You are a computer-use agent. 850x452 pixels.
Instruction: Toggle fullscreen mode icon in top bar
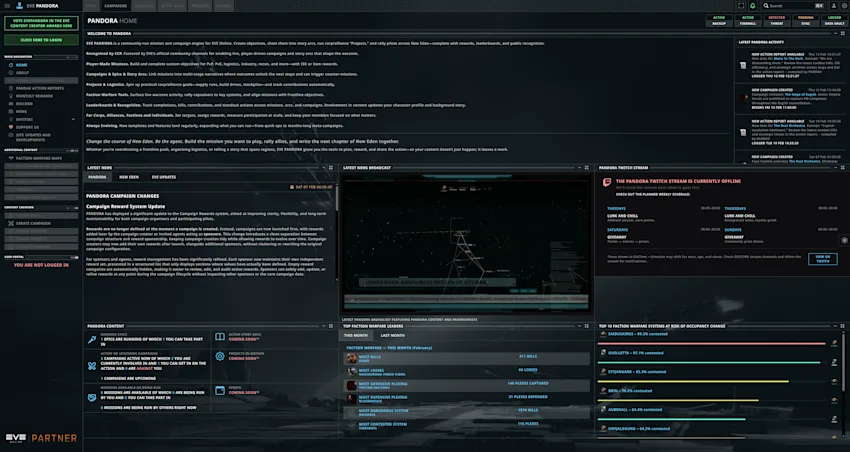click(x=741, y=6)
